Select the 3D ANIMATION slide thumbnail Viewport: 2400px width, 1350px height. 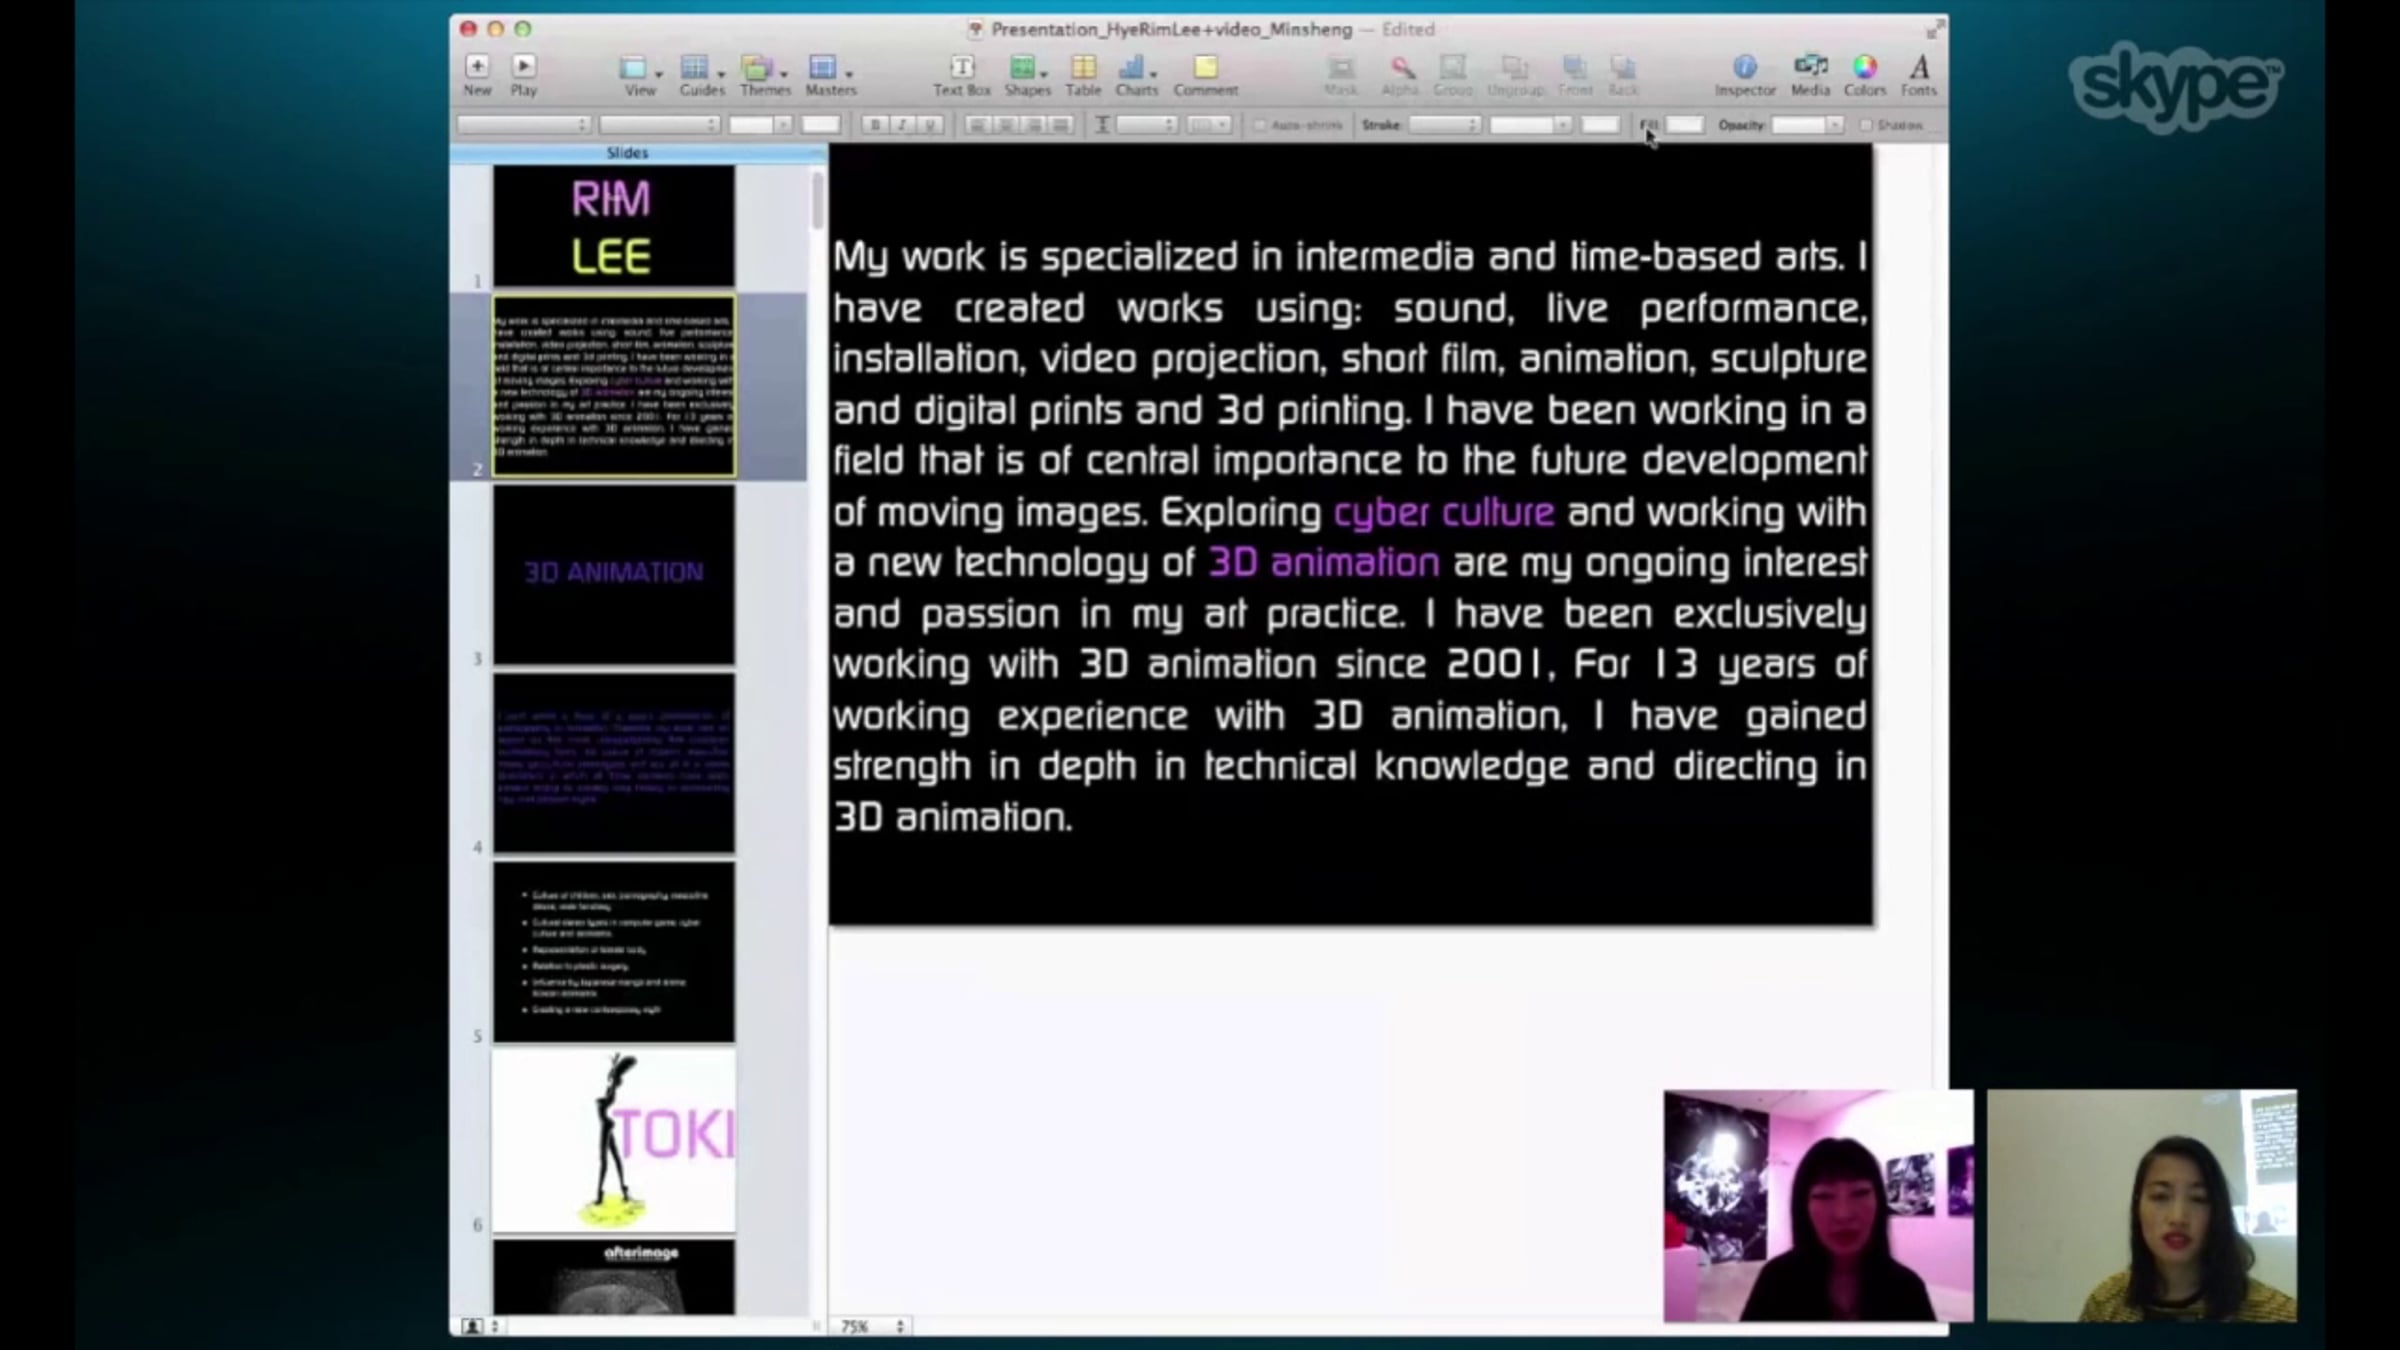[x=613, y=574]
